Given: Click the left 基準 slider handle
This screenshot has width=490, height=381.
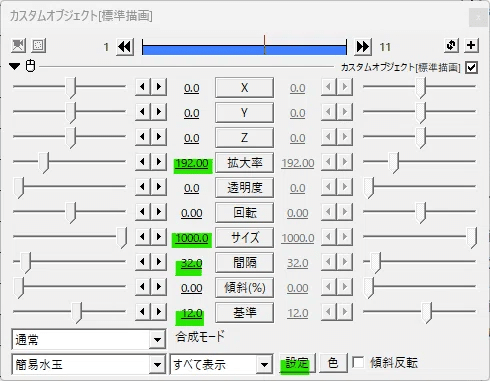Looking at the screenshot, I should 77,313.
